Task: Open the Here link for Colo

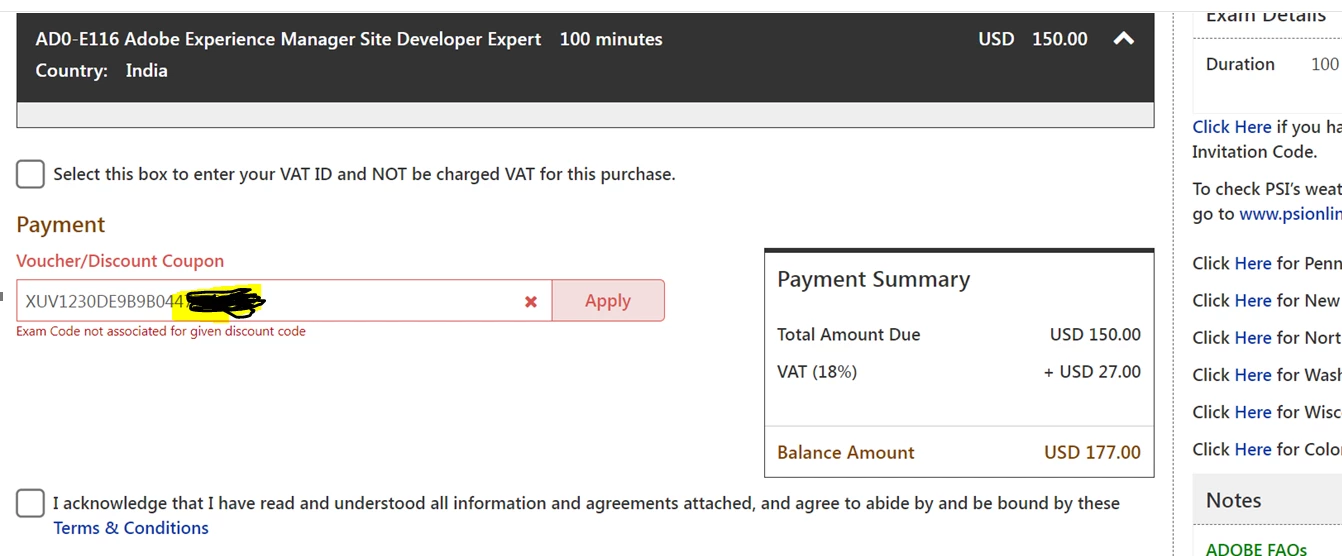Action: (x=1253, y=449)
